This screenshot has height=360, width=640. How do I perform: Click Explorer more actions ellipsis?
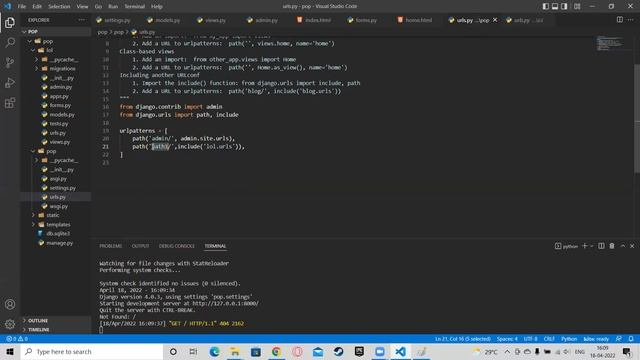coord(82,20)
